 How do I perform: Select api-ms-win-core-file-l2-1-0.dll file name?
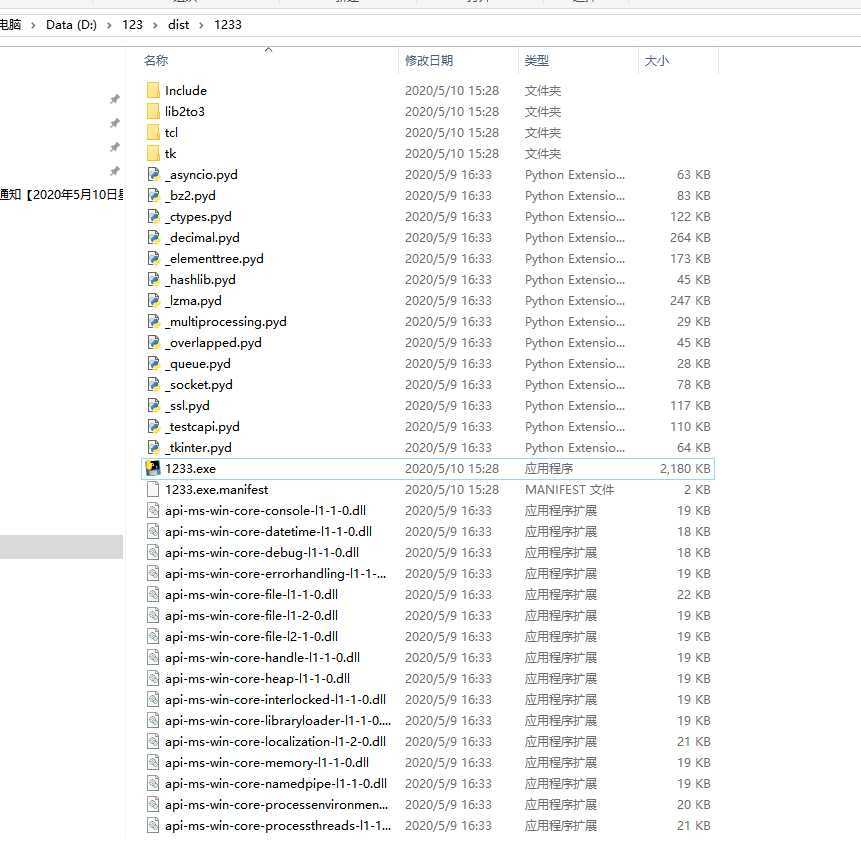(251, 636)
